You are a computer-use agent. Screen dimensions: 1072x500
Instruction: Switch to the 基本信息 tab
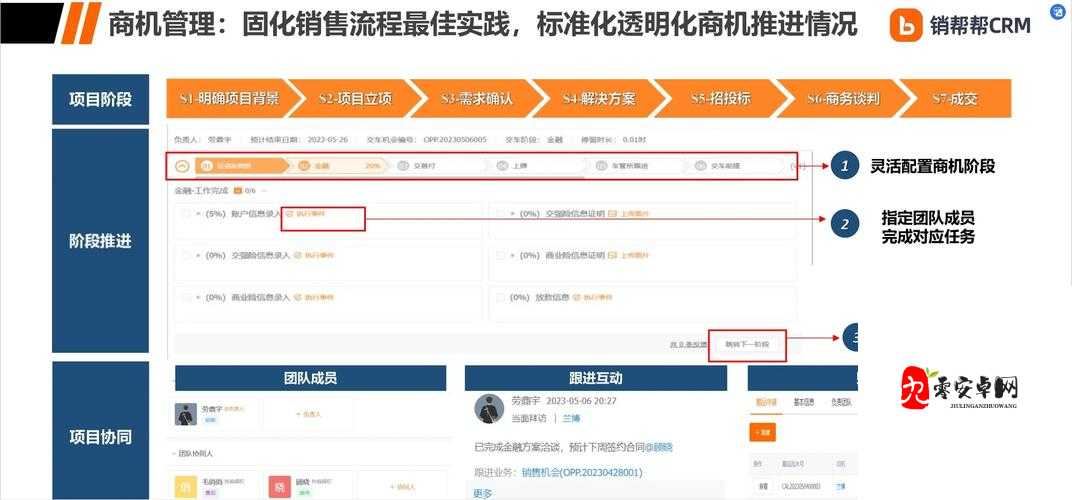(x=804, y=402)
